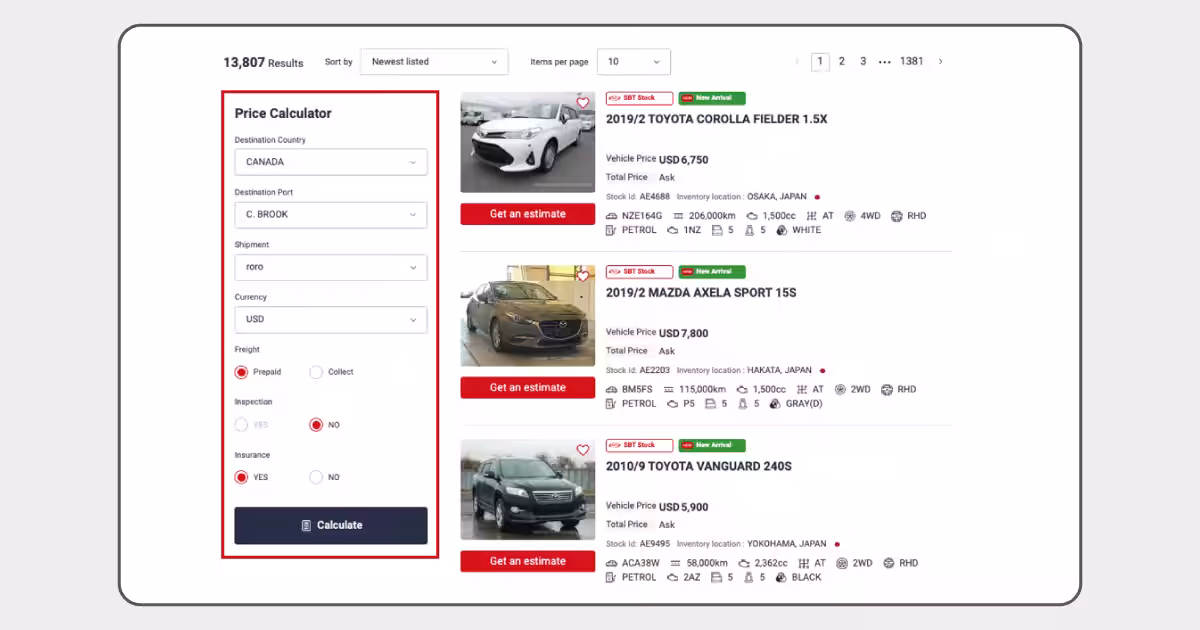Get an estimate for Toyota Corolla Fielder
The width and height of the screenshot is (1200, 630).
[x=528, y=214]
